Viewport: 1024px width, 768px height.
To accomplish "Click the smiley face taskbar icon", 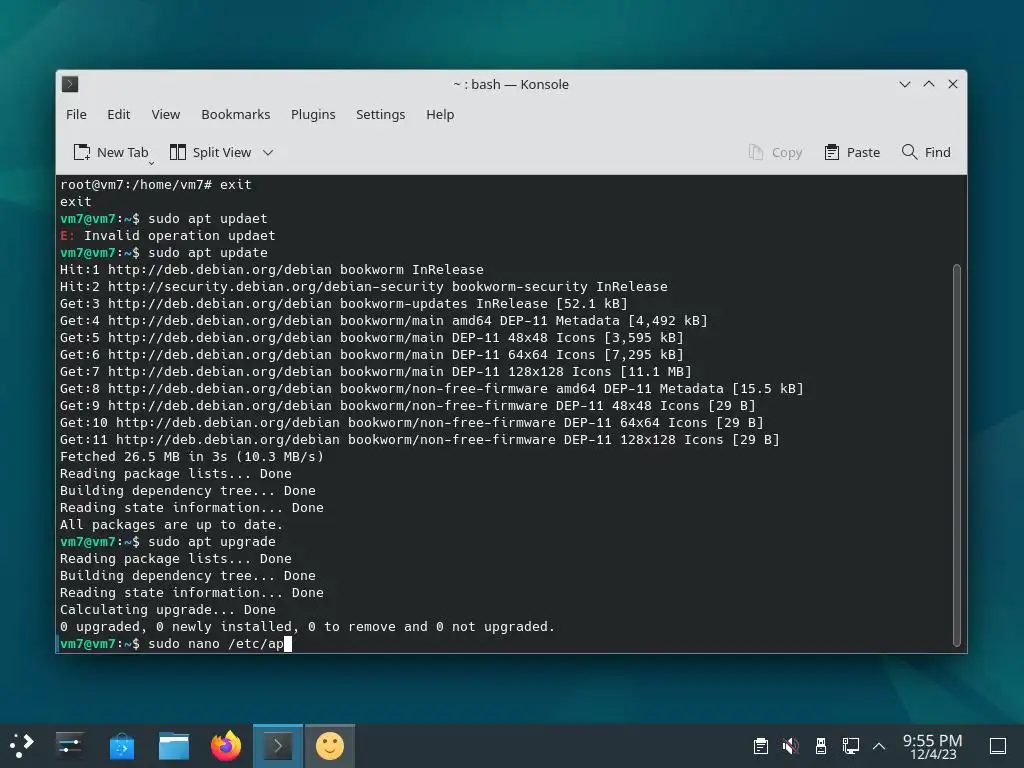I will 330,746.
